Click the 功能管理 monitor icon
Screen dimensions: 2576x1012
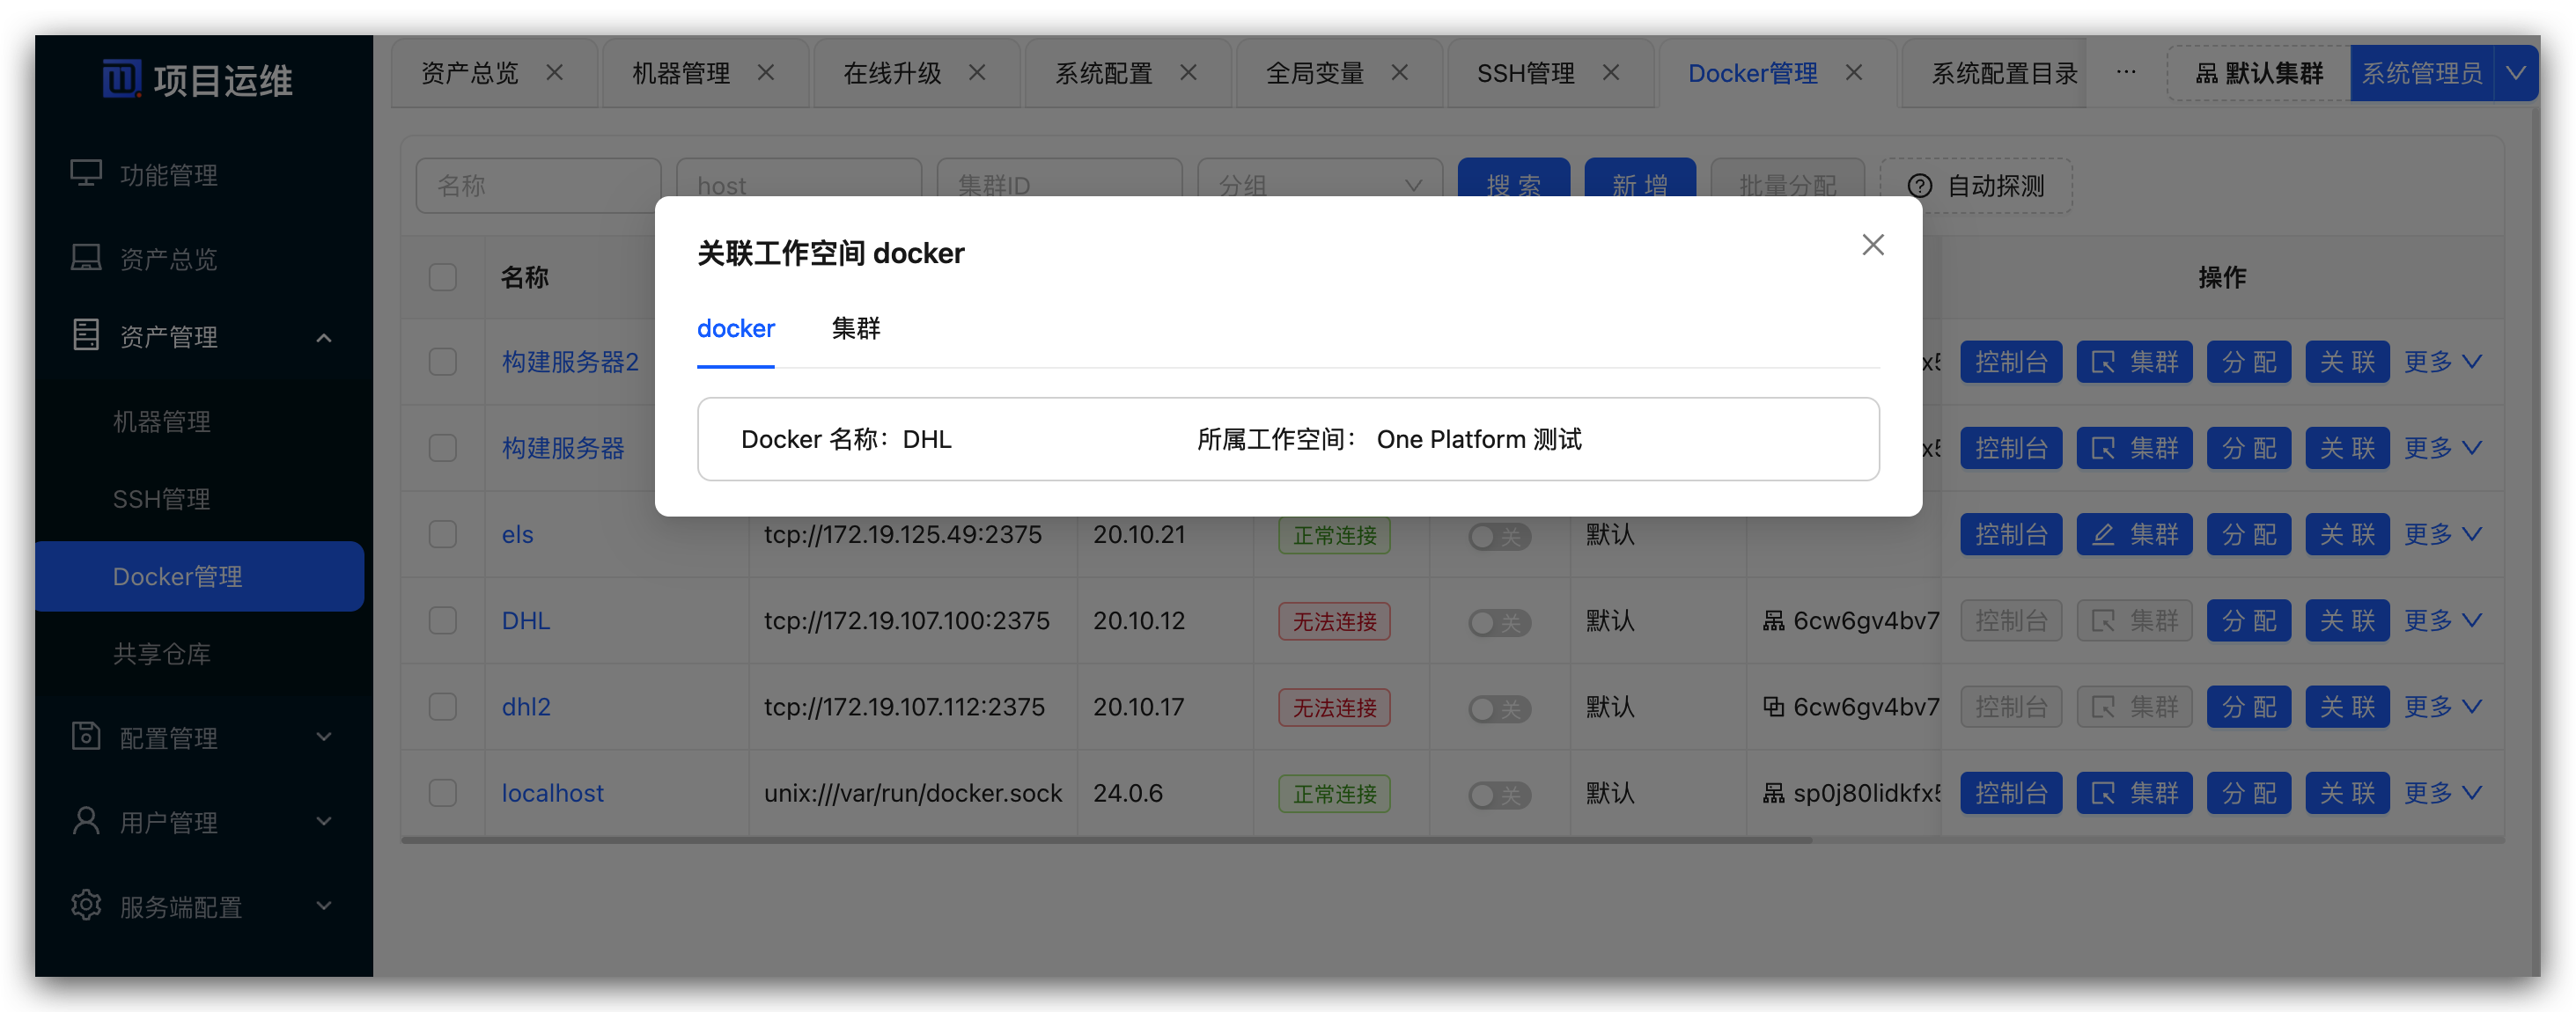click(86, 174)
